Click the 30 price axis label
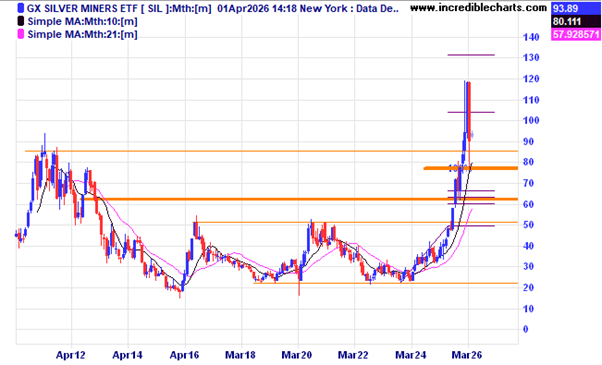Image resolution: width=602 pixels, height=365 pixels. pos(528,267)
